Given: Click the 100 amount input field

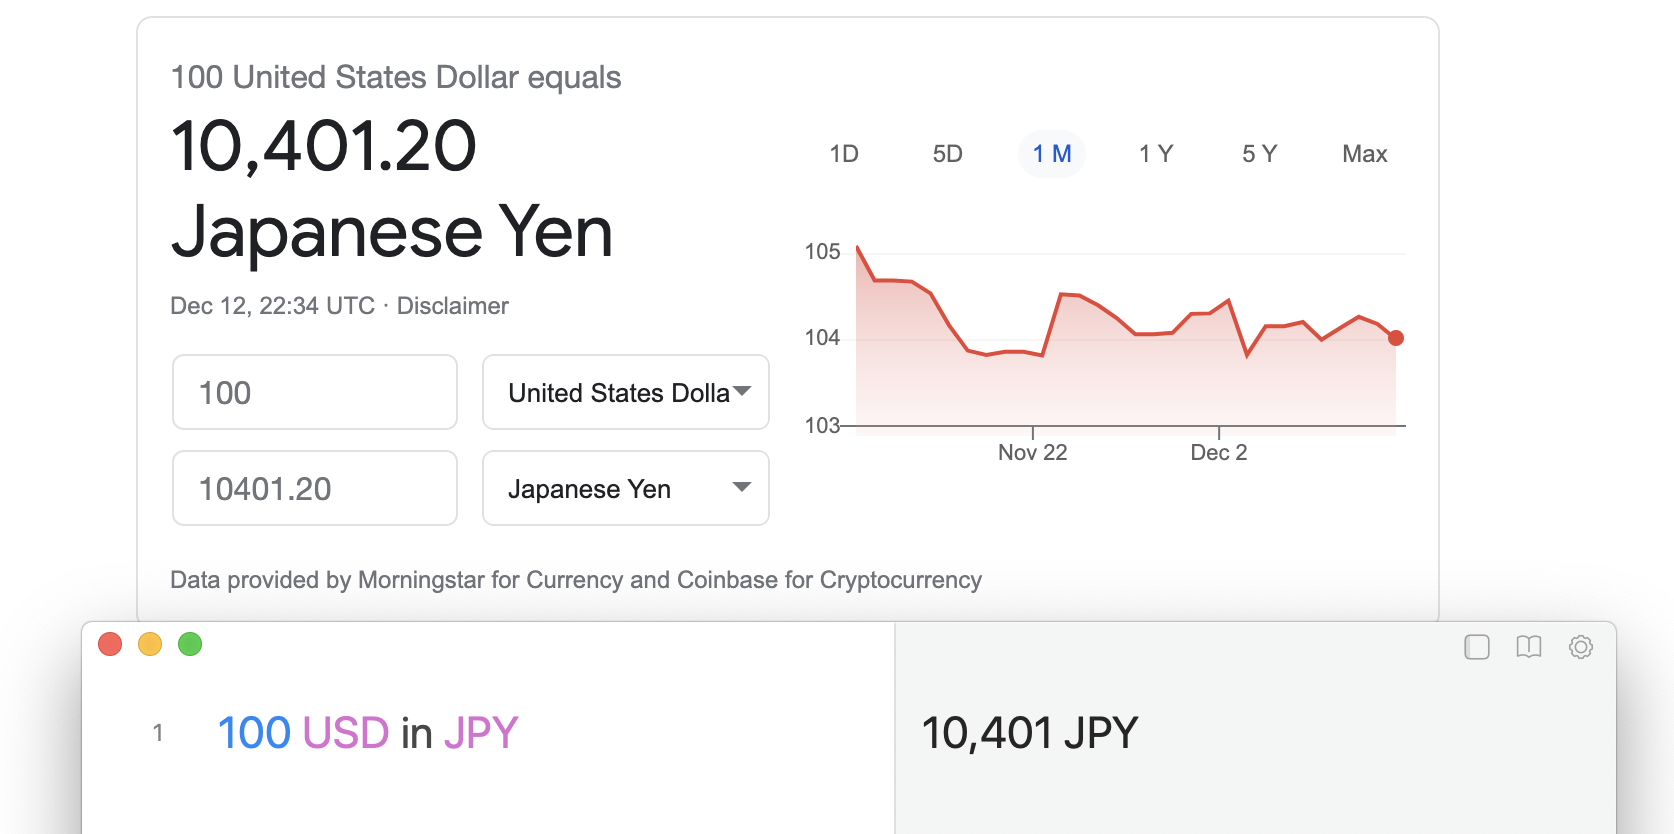Looking at the screenshot, I should click(x=315, y=392).
